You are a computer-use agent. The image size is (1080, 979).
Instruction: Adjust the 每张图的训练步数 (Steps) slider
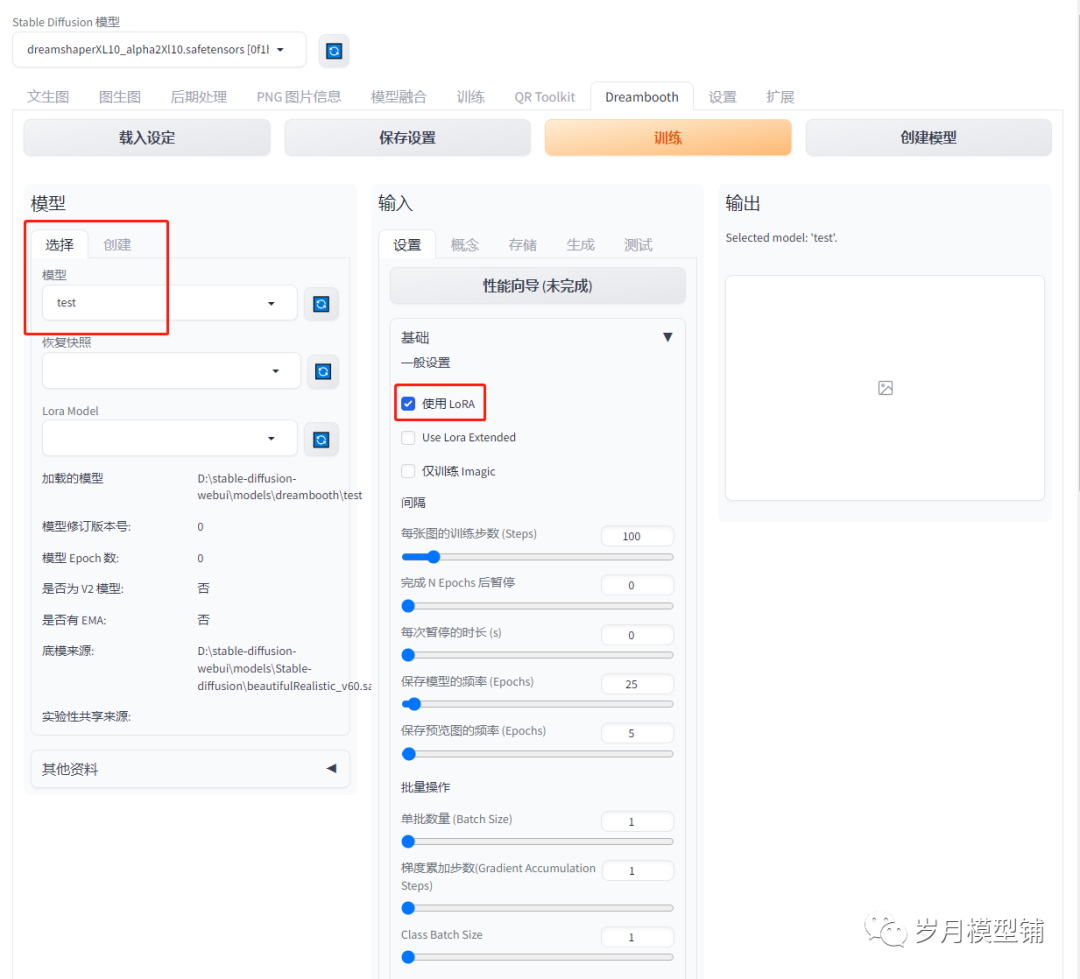point(537,557)
